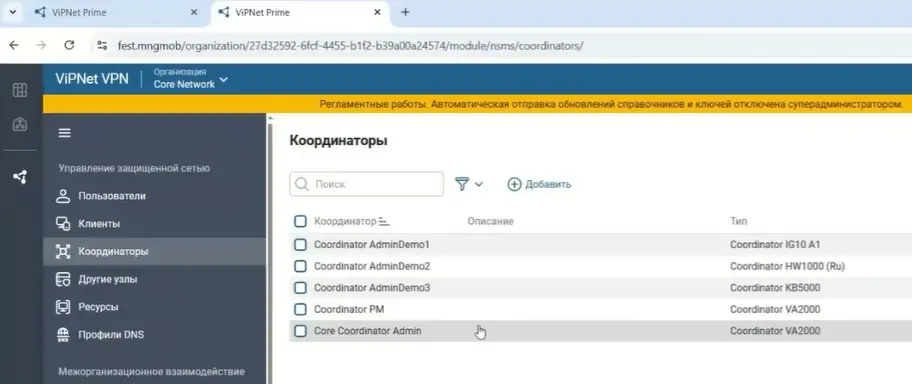The image size is (912, 384).
Task: Go back with browser back arrow
Action: [x=14, y=45]
